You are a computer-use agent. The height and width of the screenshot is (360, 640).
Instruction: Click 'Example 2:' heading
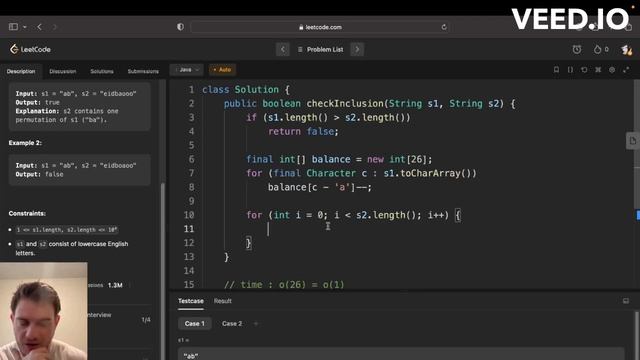pos(25,143)
